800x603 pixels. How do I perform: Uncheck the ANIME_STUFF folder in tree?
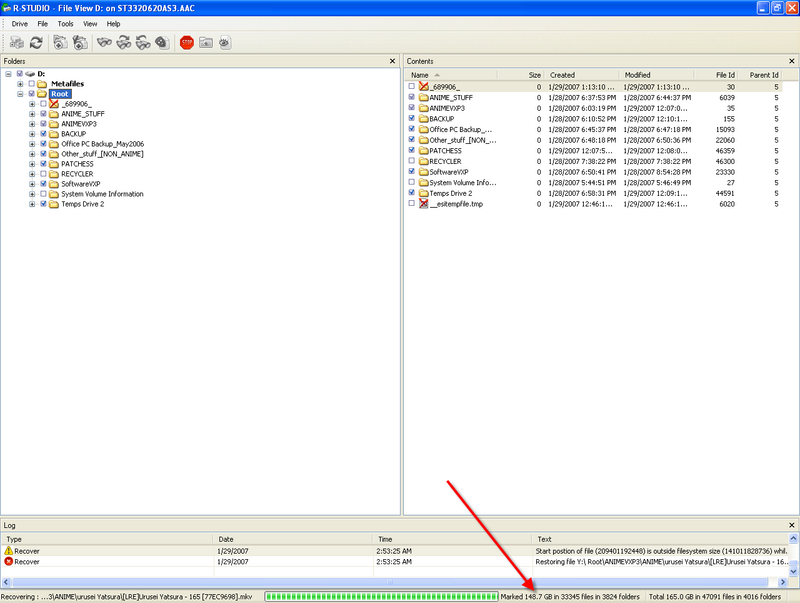[x=43, y=114]
